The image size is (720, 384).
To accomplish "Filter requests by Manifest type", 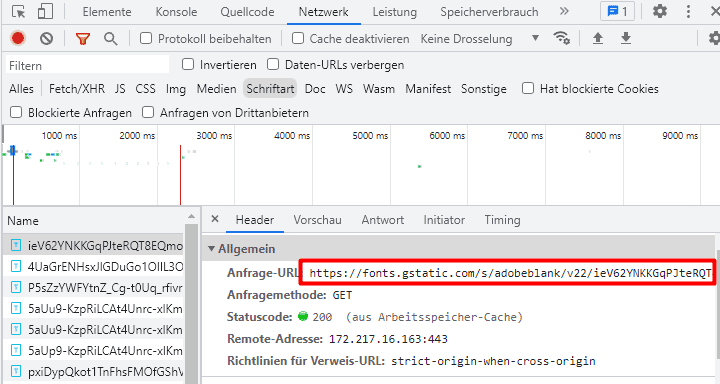I will pos(428,89).
